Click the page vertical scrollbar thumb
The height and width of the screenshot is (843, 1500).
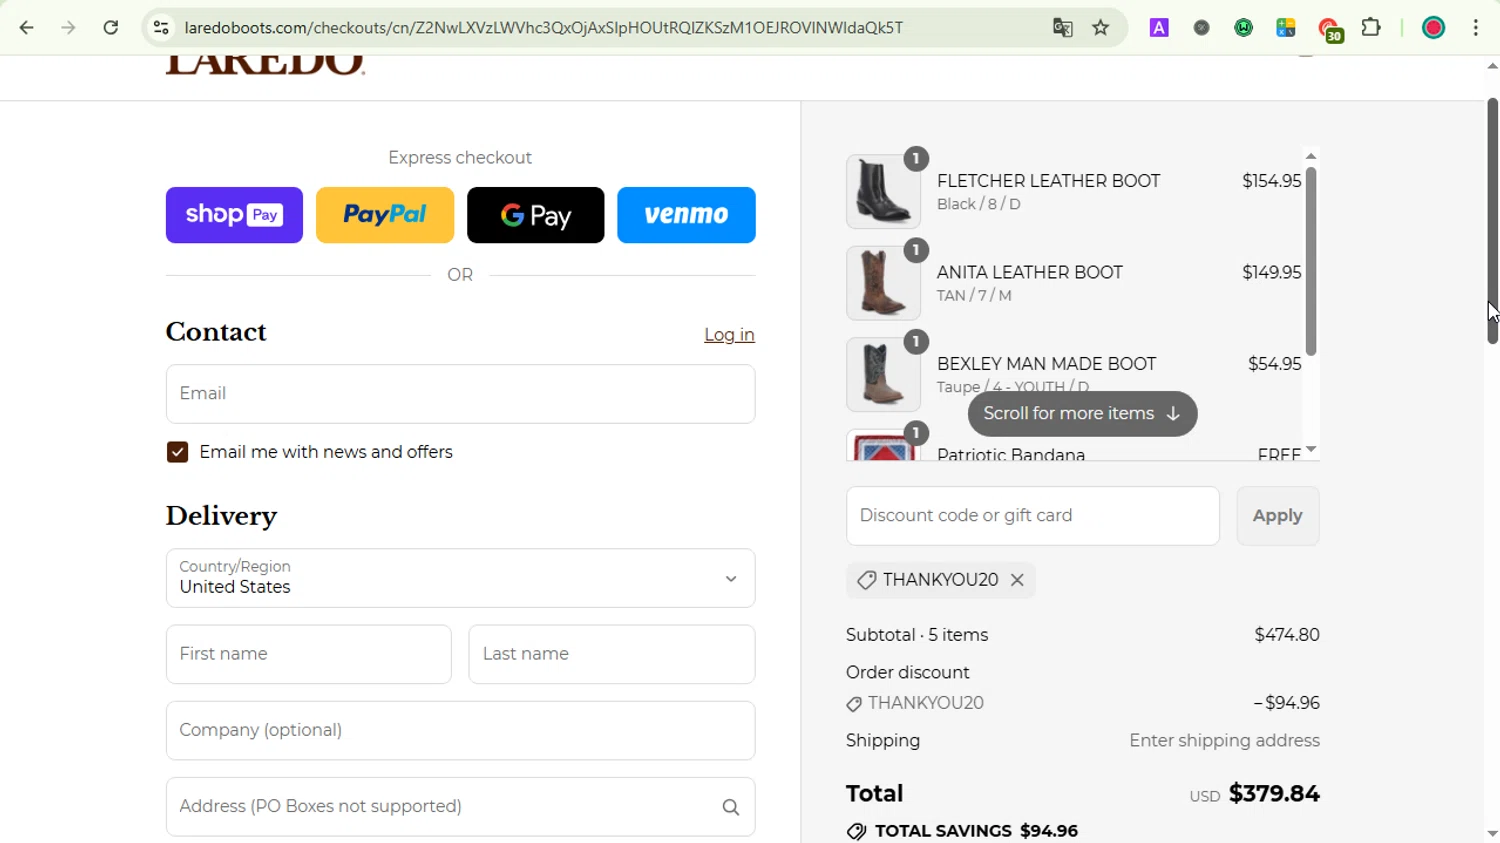click(x=1492, y=221)
